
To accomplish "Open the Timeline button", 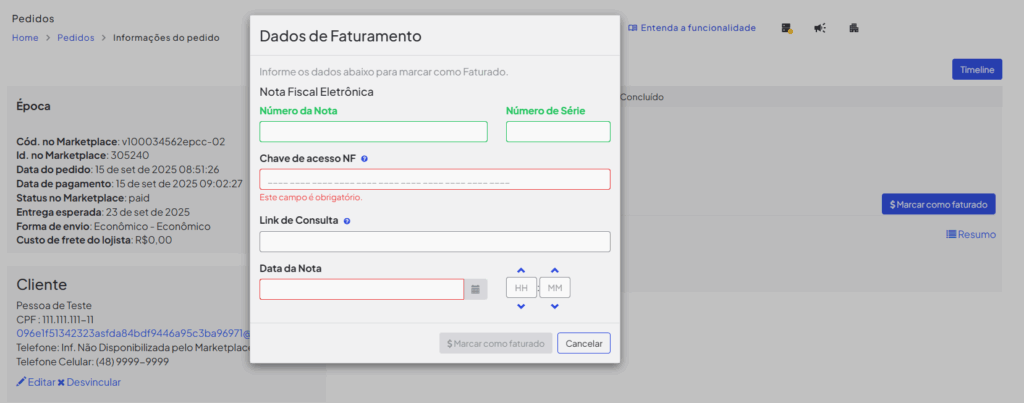I will 977,70.
